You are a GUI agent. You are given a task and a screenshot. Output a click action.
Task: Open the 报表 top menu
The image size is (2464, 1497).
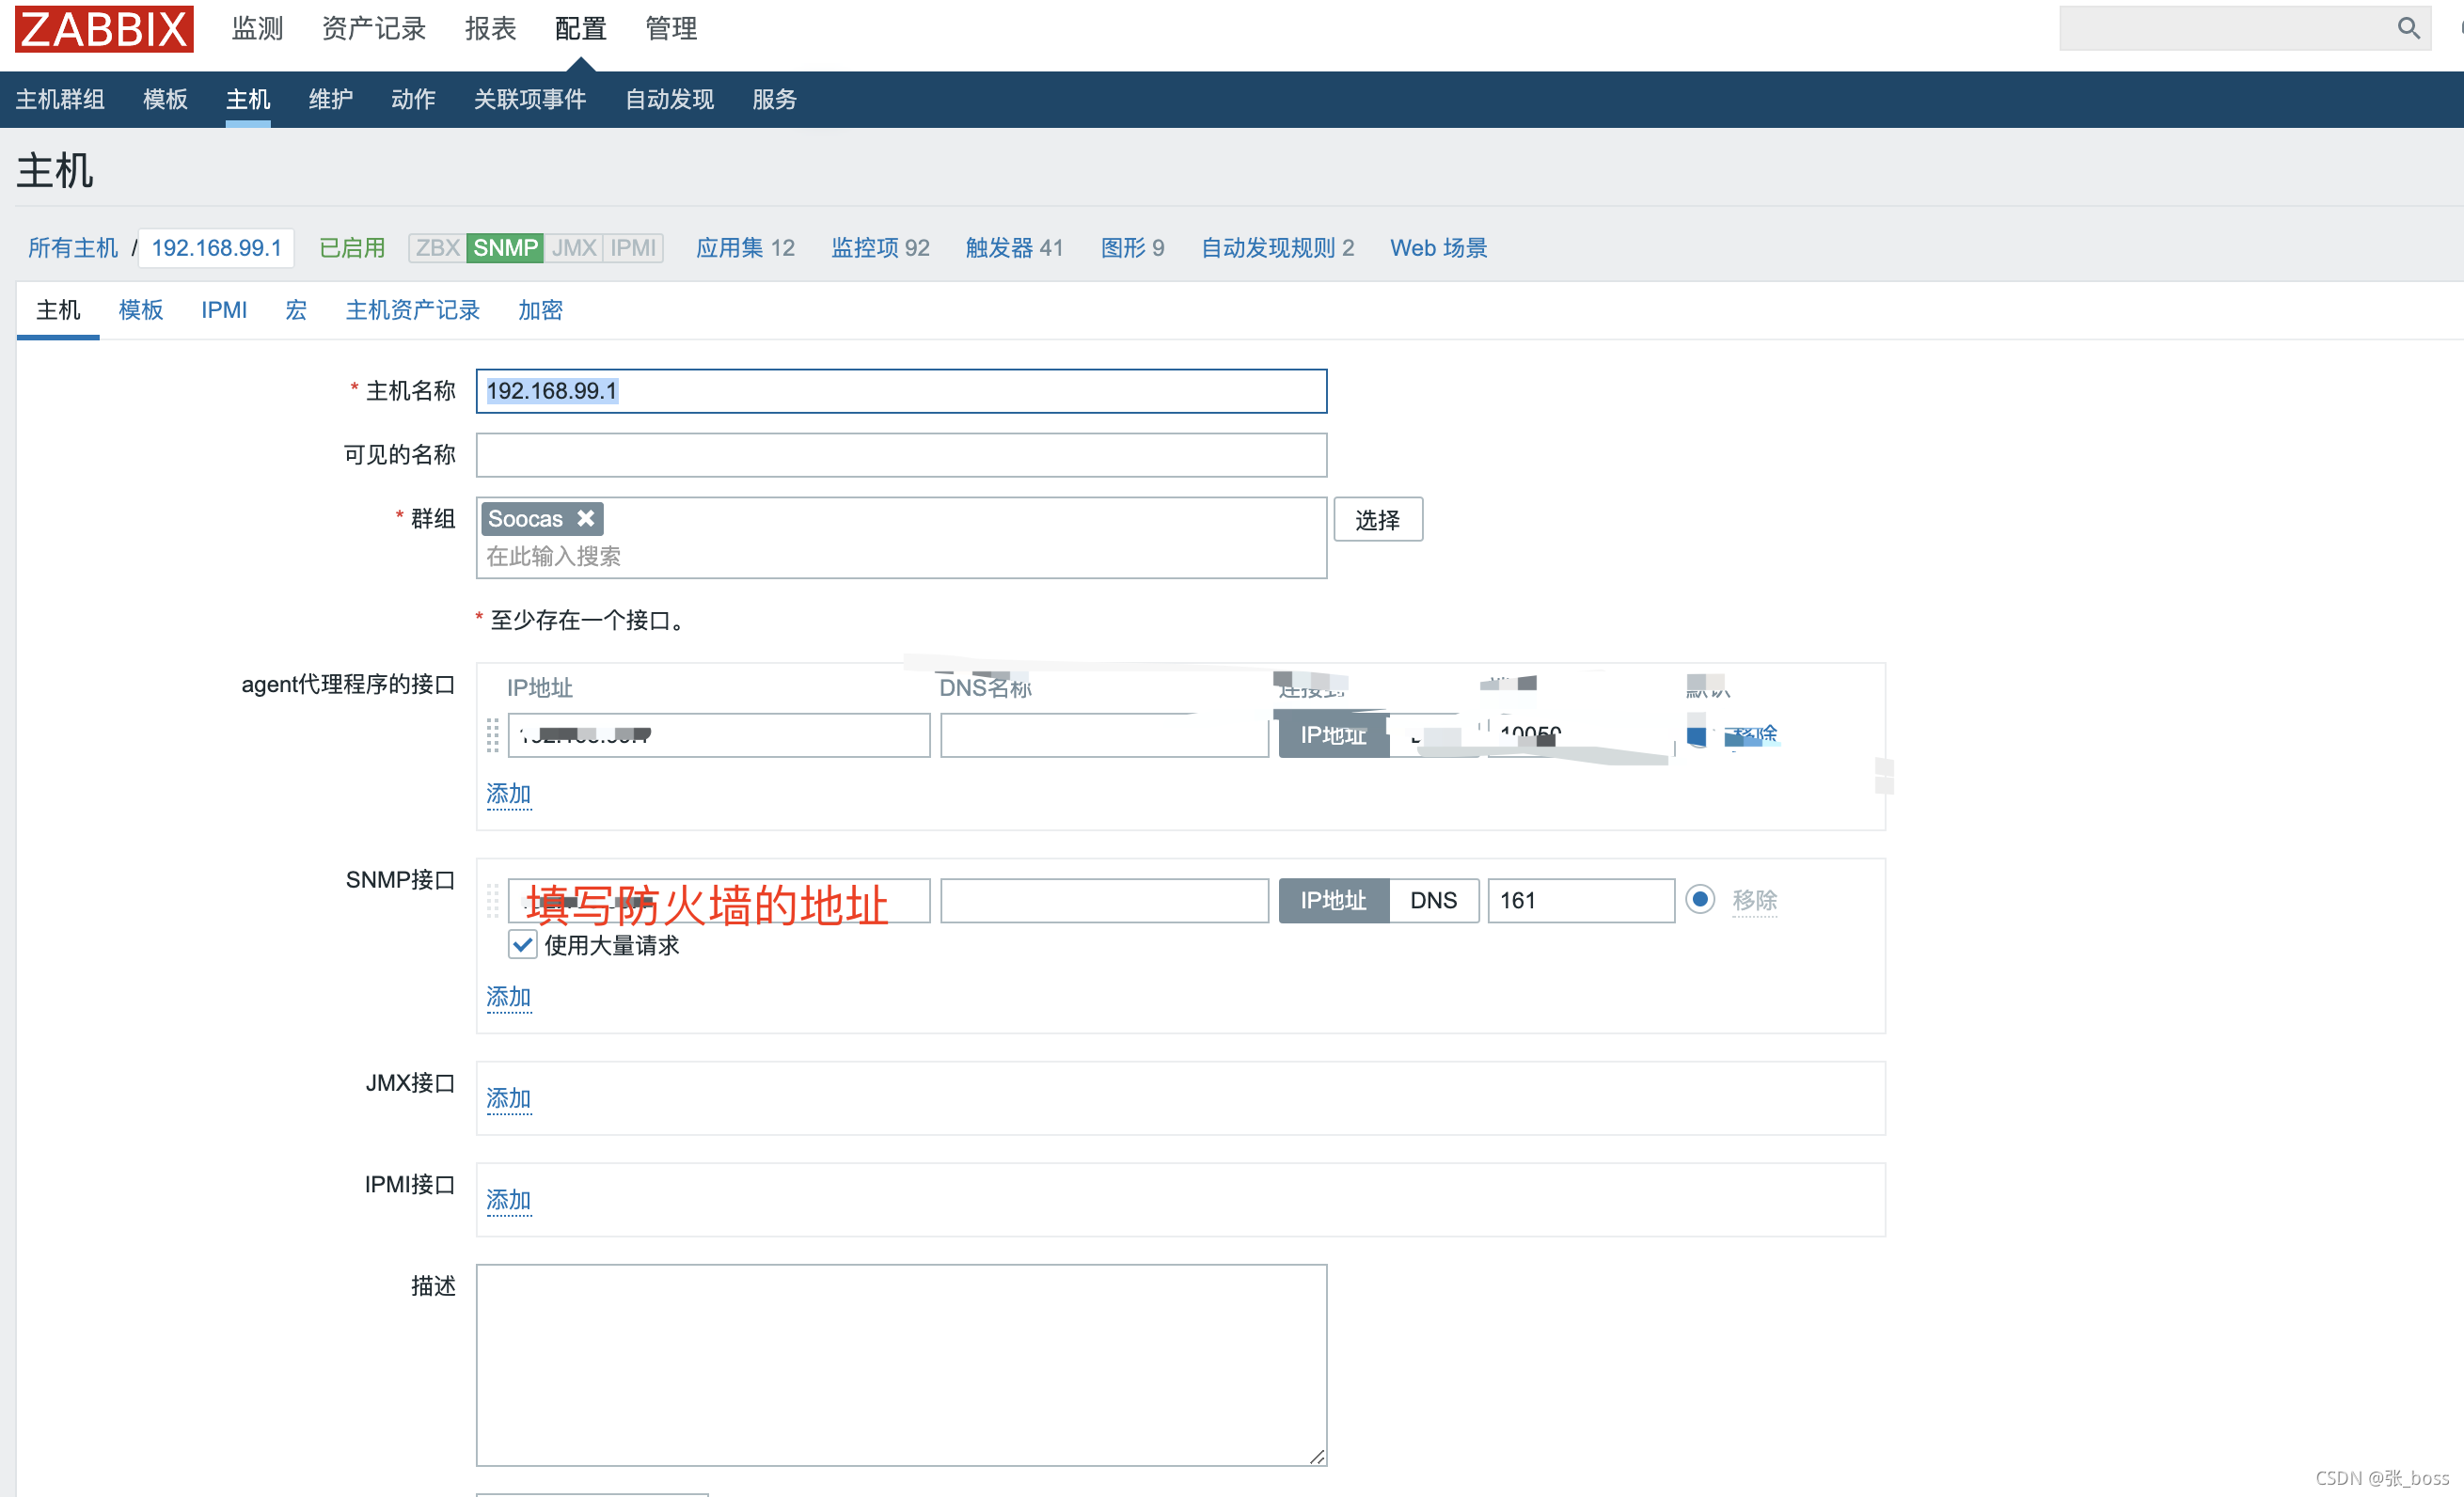pos(490,28)
